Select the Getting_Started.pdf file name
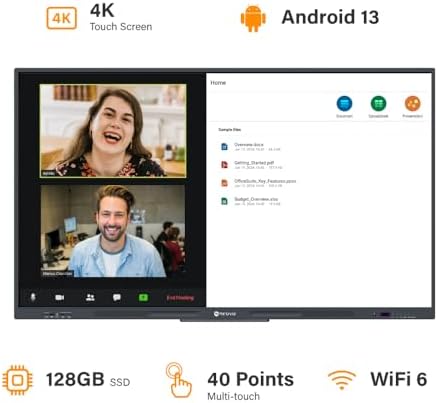 254,163
